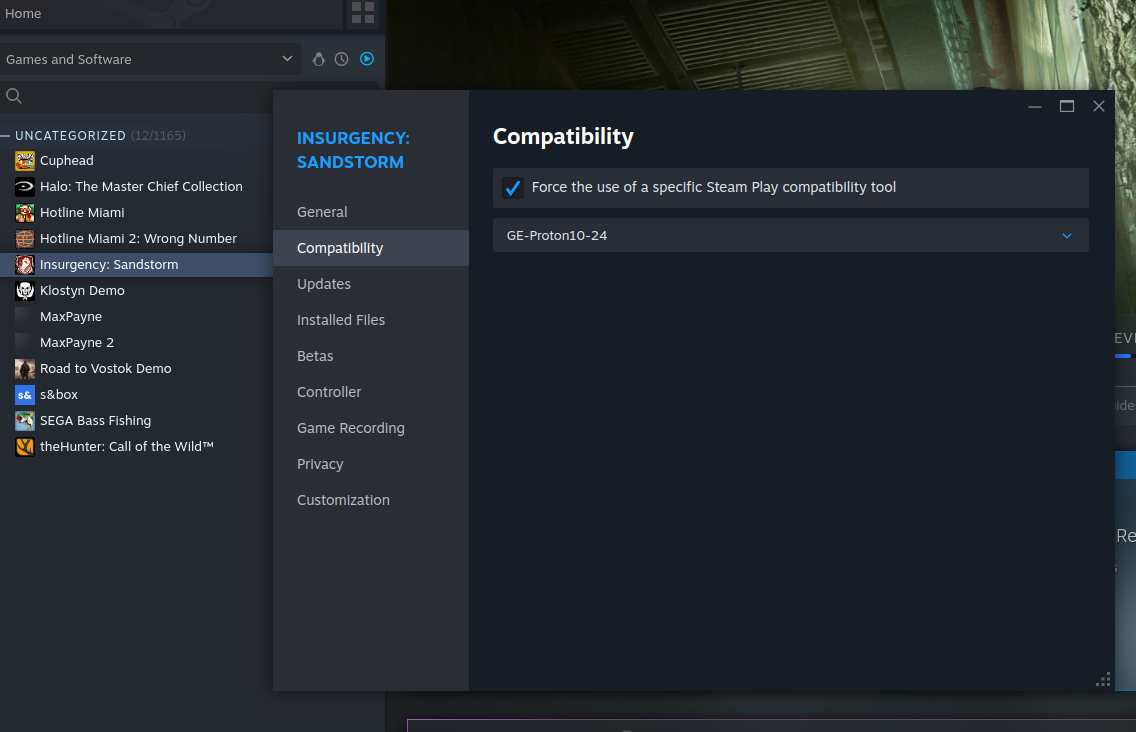The width and height of the screenshot is (1136, 732).
Task: Click the SEGA Bass Fishing icon
Action: coord(25,421)
